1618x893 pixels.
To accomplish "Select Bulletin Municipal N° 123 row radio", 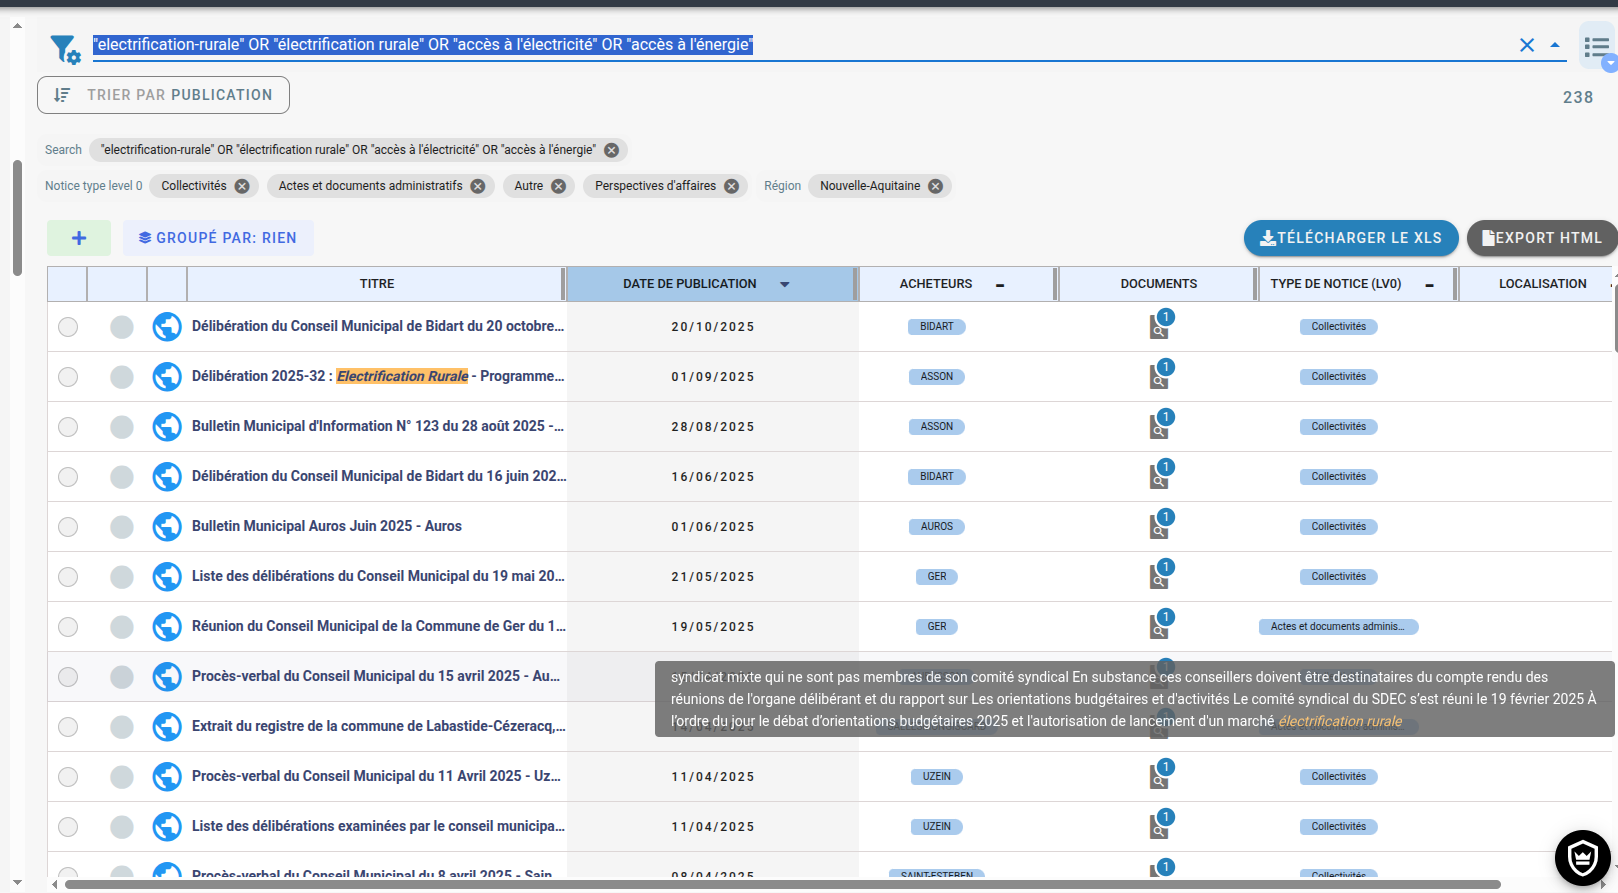I will point(68,427).
